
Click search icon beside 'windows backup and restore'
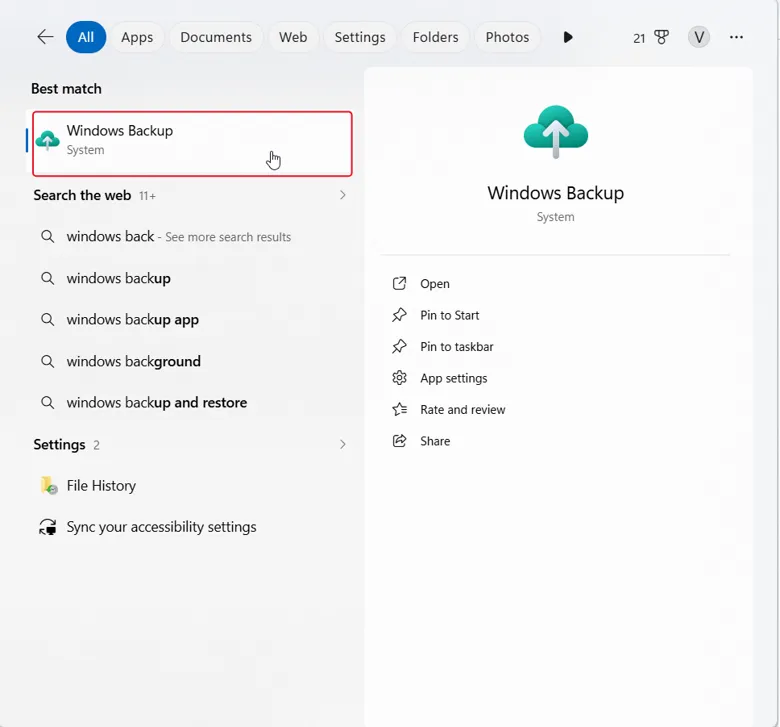pos(48,403)
